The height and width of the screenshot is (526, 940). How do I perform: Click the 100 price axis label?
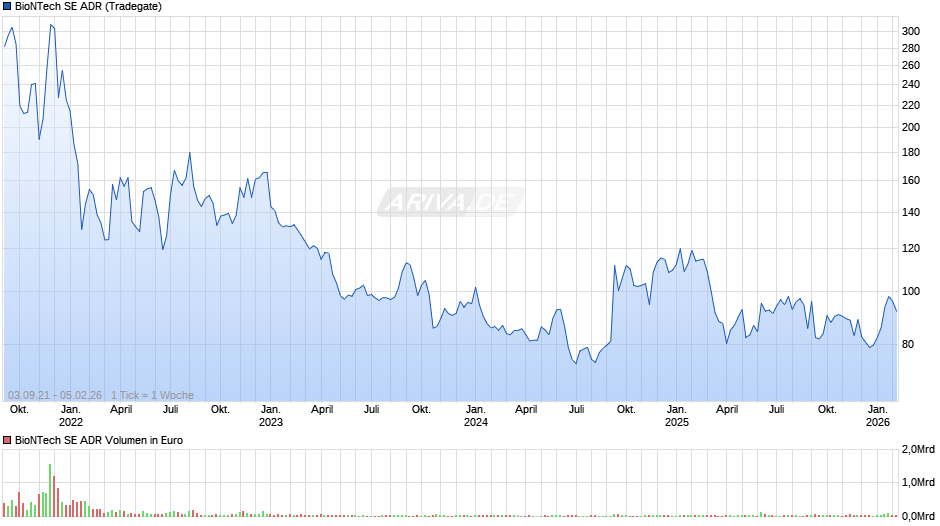(x=911, y=291)
